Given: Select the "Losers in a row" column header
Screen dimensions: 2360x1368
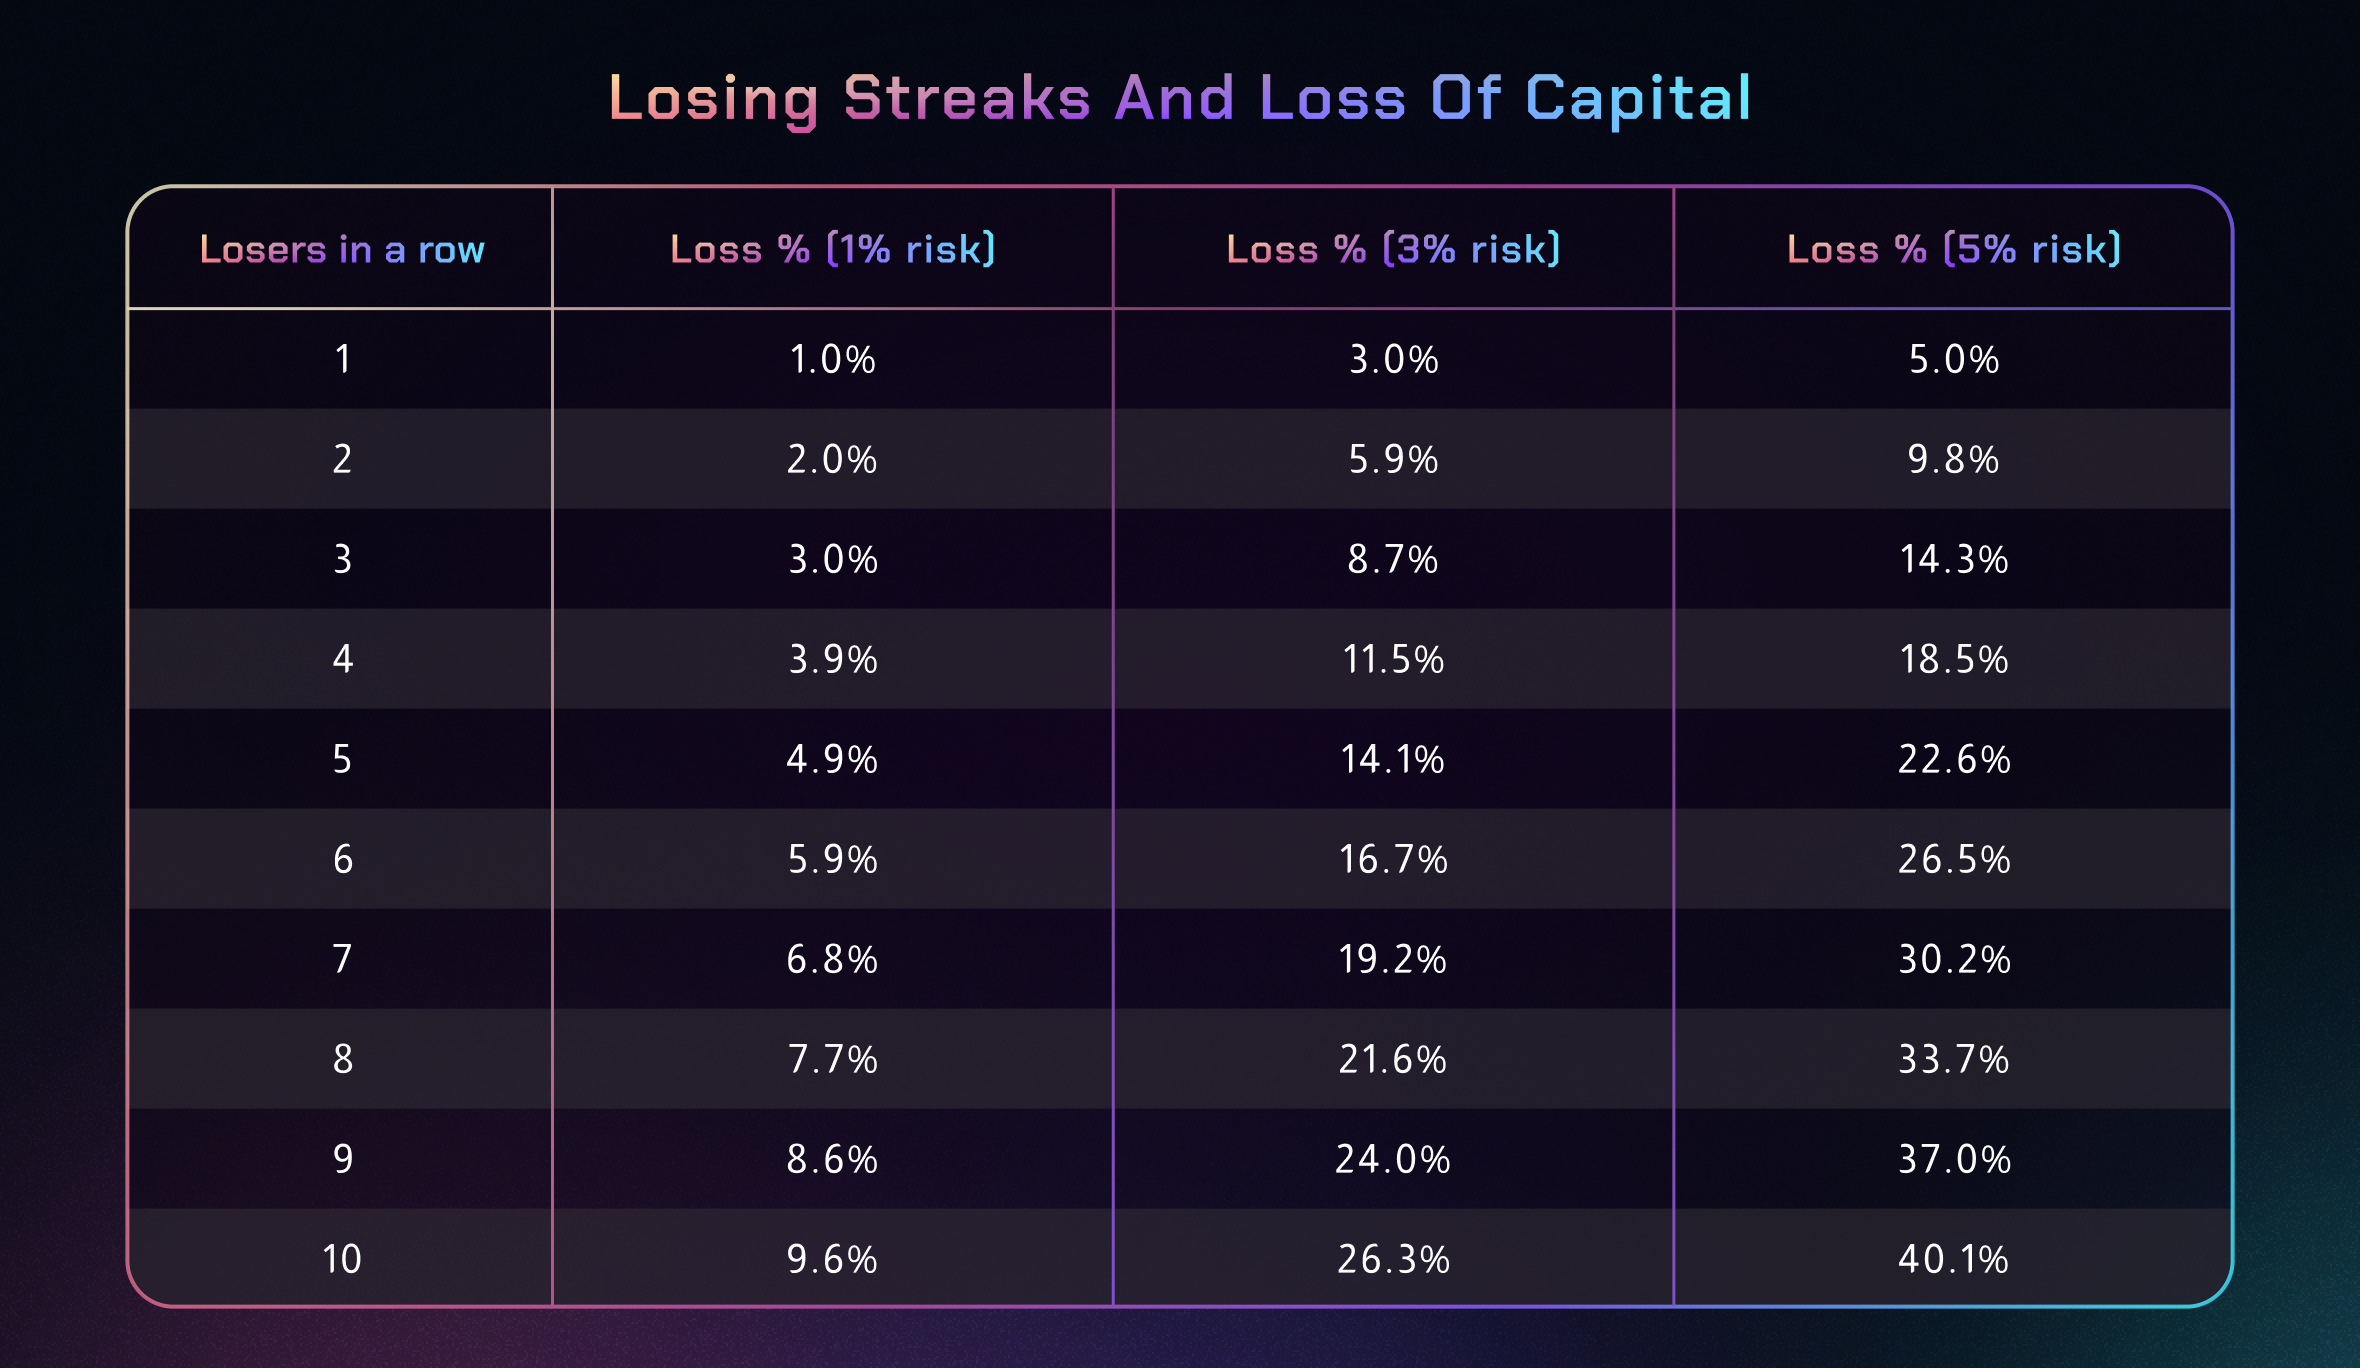Looking at the screenshot, I should (342, 249).
